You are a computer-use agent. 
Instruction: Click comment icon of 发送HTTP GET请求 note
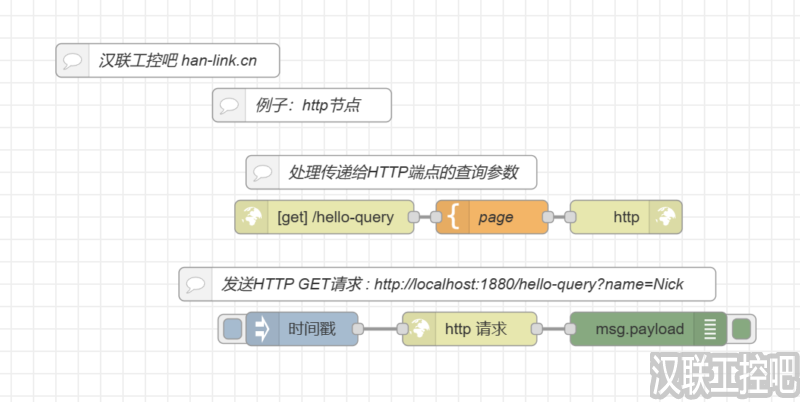point(196,284)
